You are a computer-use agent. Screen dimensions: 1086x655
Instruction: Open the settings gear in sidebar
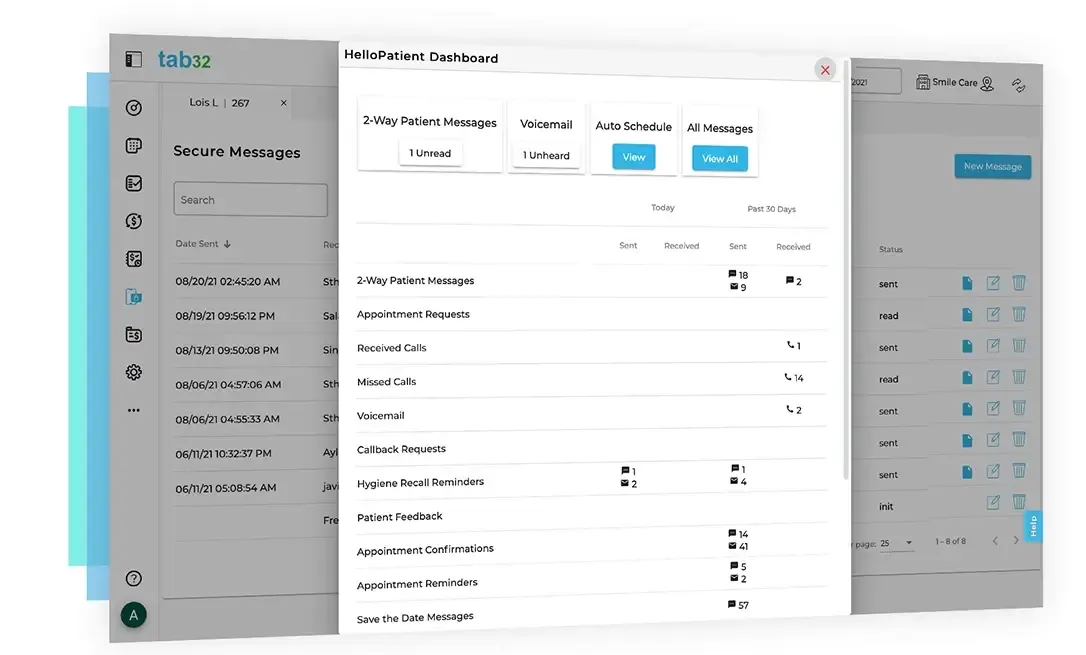pos(134,373)
